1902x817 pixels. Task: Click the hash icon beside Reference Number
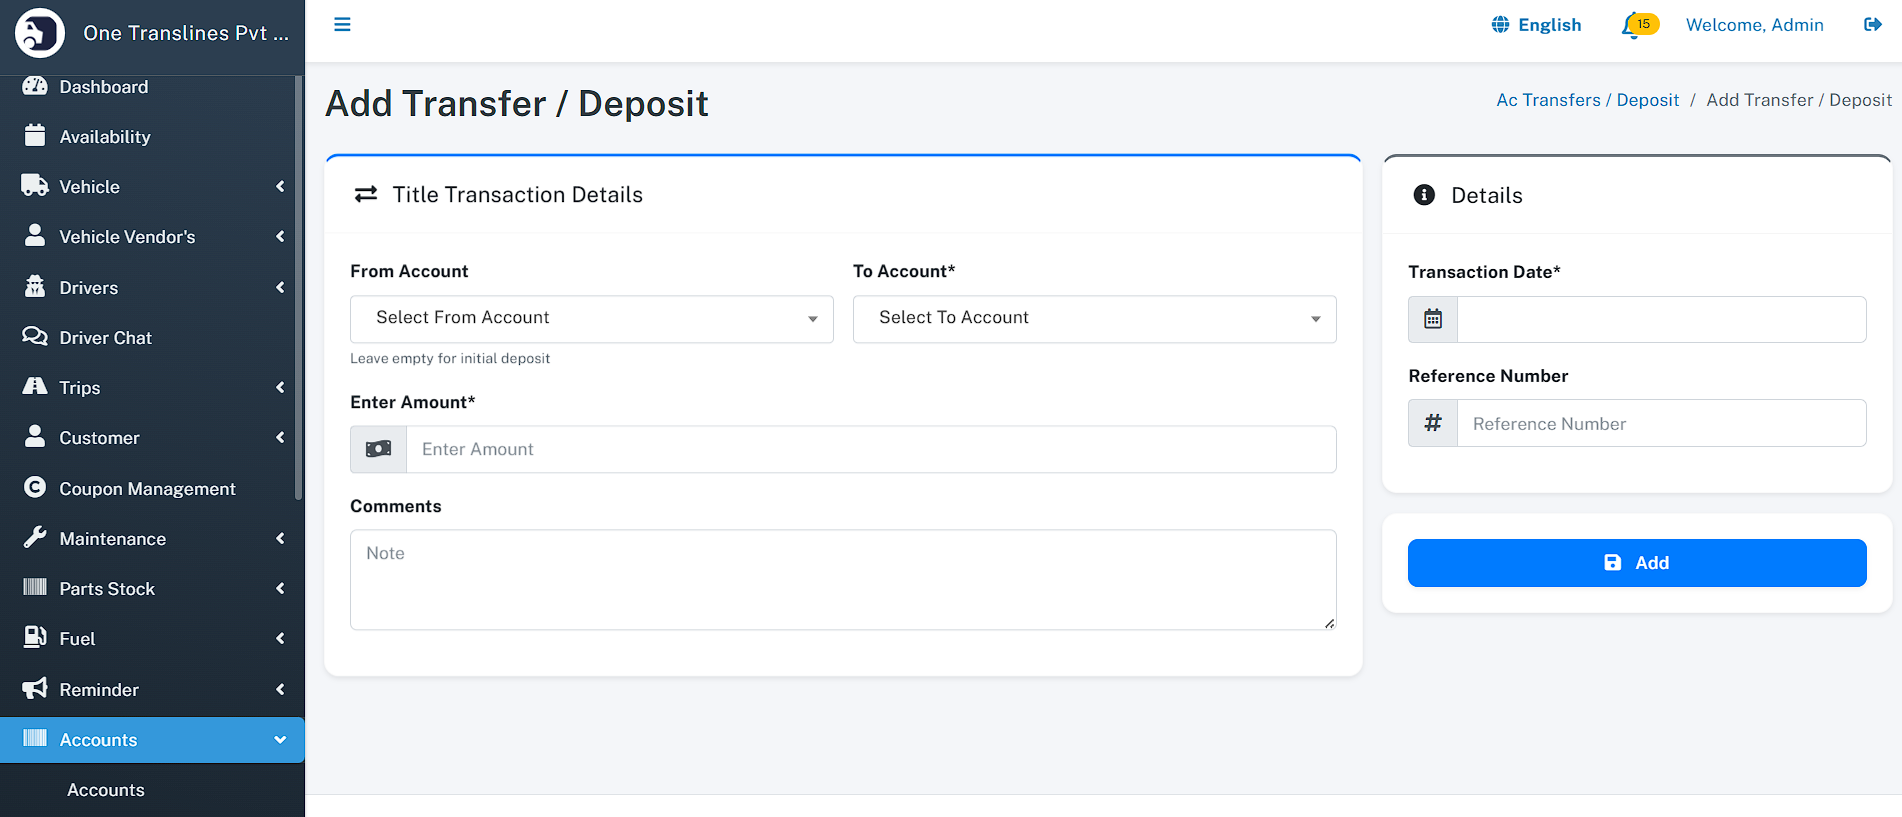click(1433, 424)
